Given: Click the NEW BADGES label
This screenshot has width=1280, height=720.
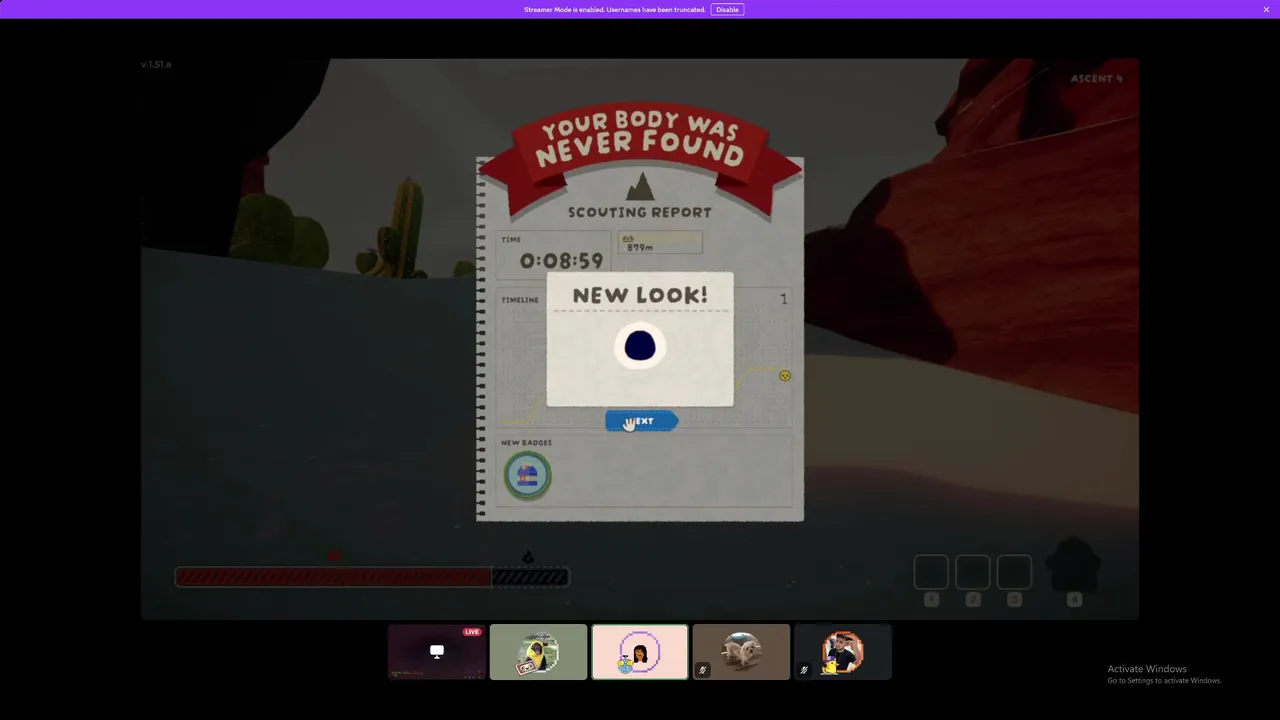Looking at the screenshot, I should click(526, 443).
